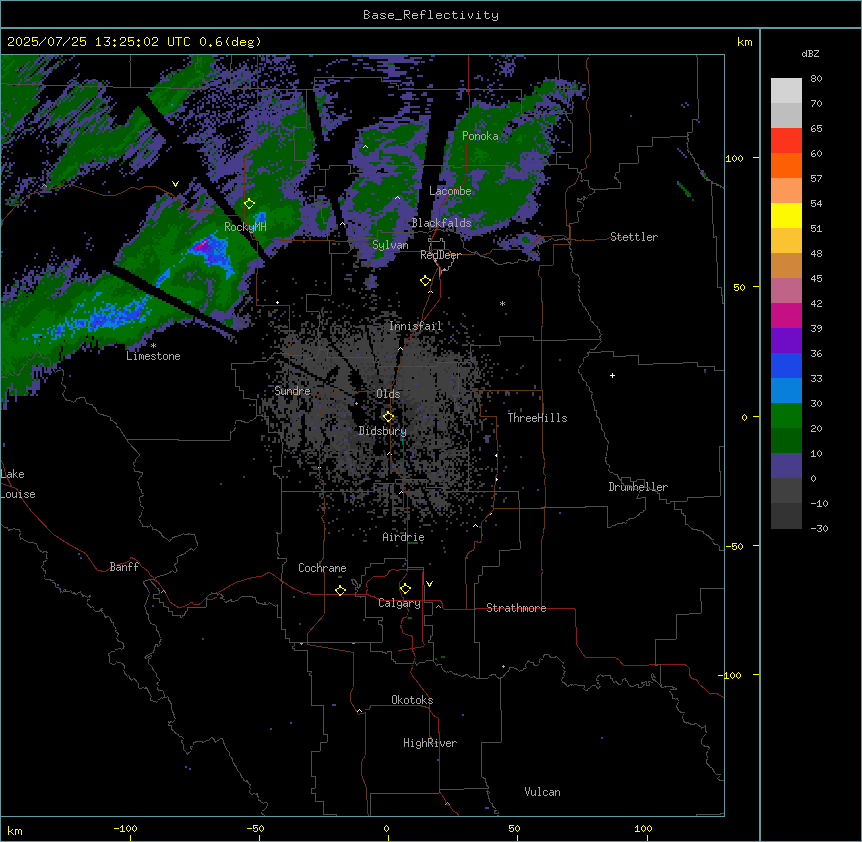Click the yellow station marker south of RedDeer
Screen dimensions: 862x842
click(426, 281)
